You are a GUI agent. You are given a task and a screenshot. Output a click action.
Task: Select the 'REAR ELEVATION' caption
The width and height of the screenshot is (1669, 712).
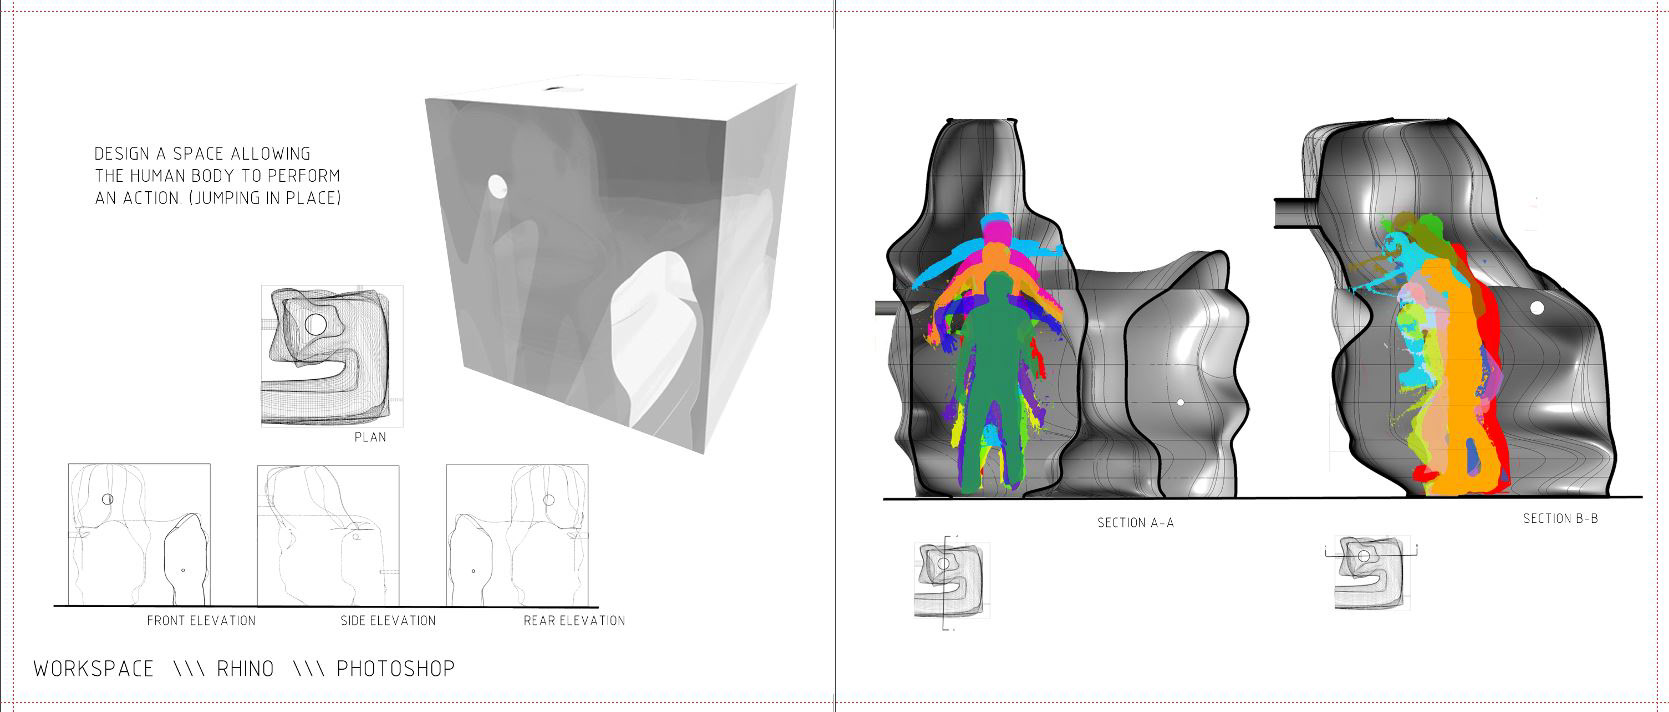[x=574, y=621]
